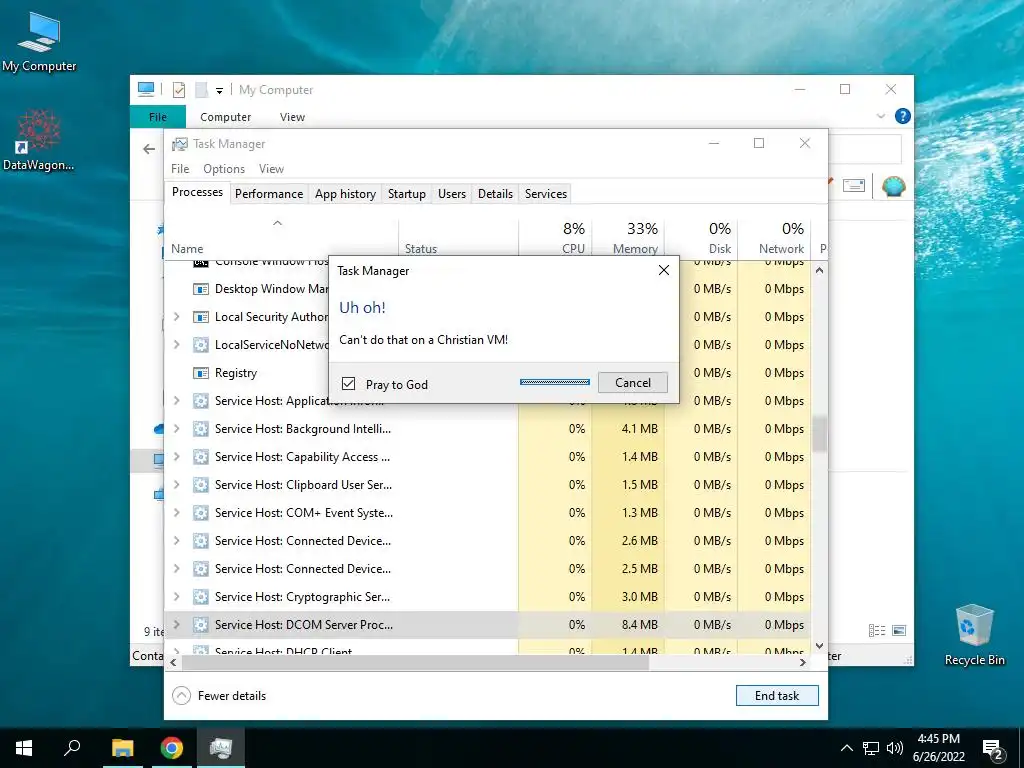Open View ribbon tab in My Computer
Screen dimensions: 1024x768
click(x=292, y=117)
